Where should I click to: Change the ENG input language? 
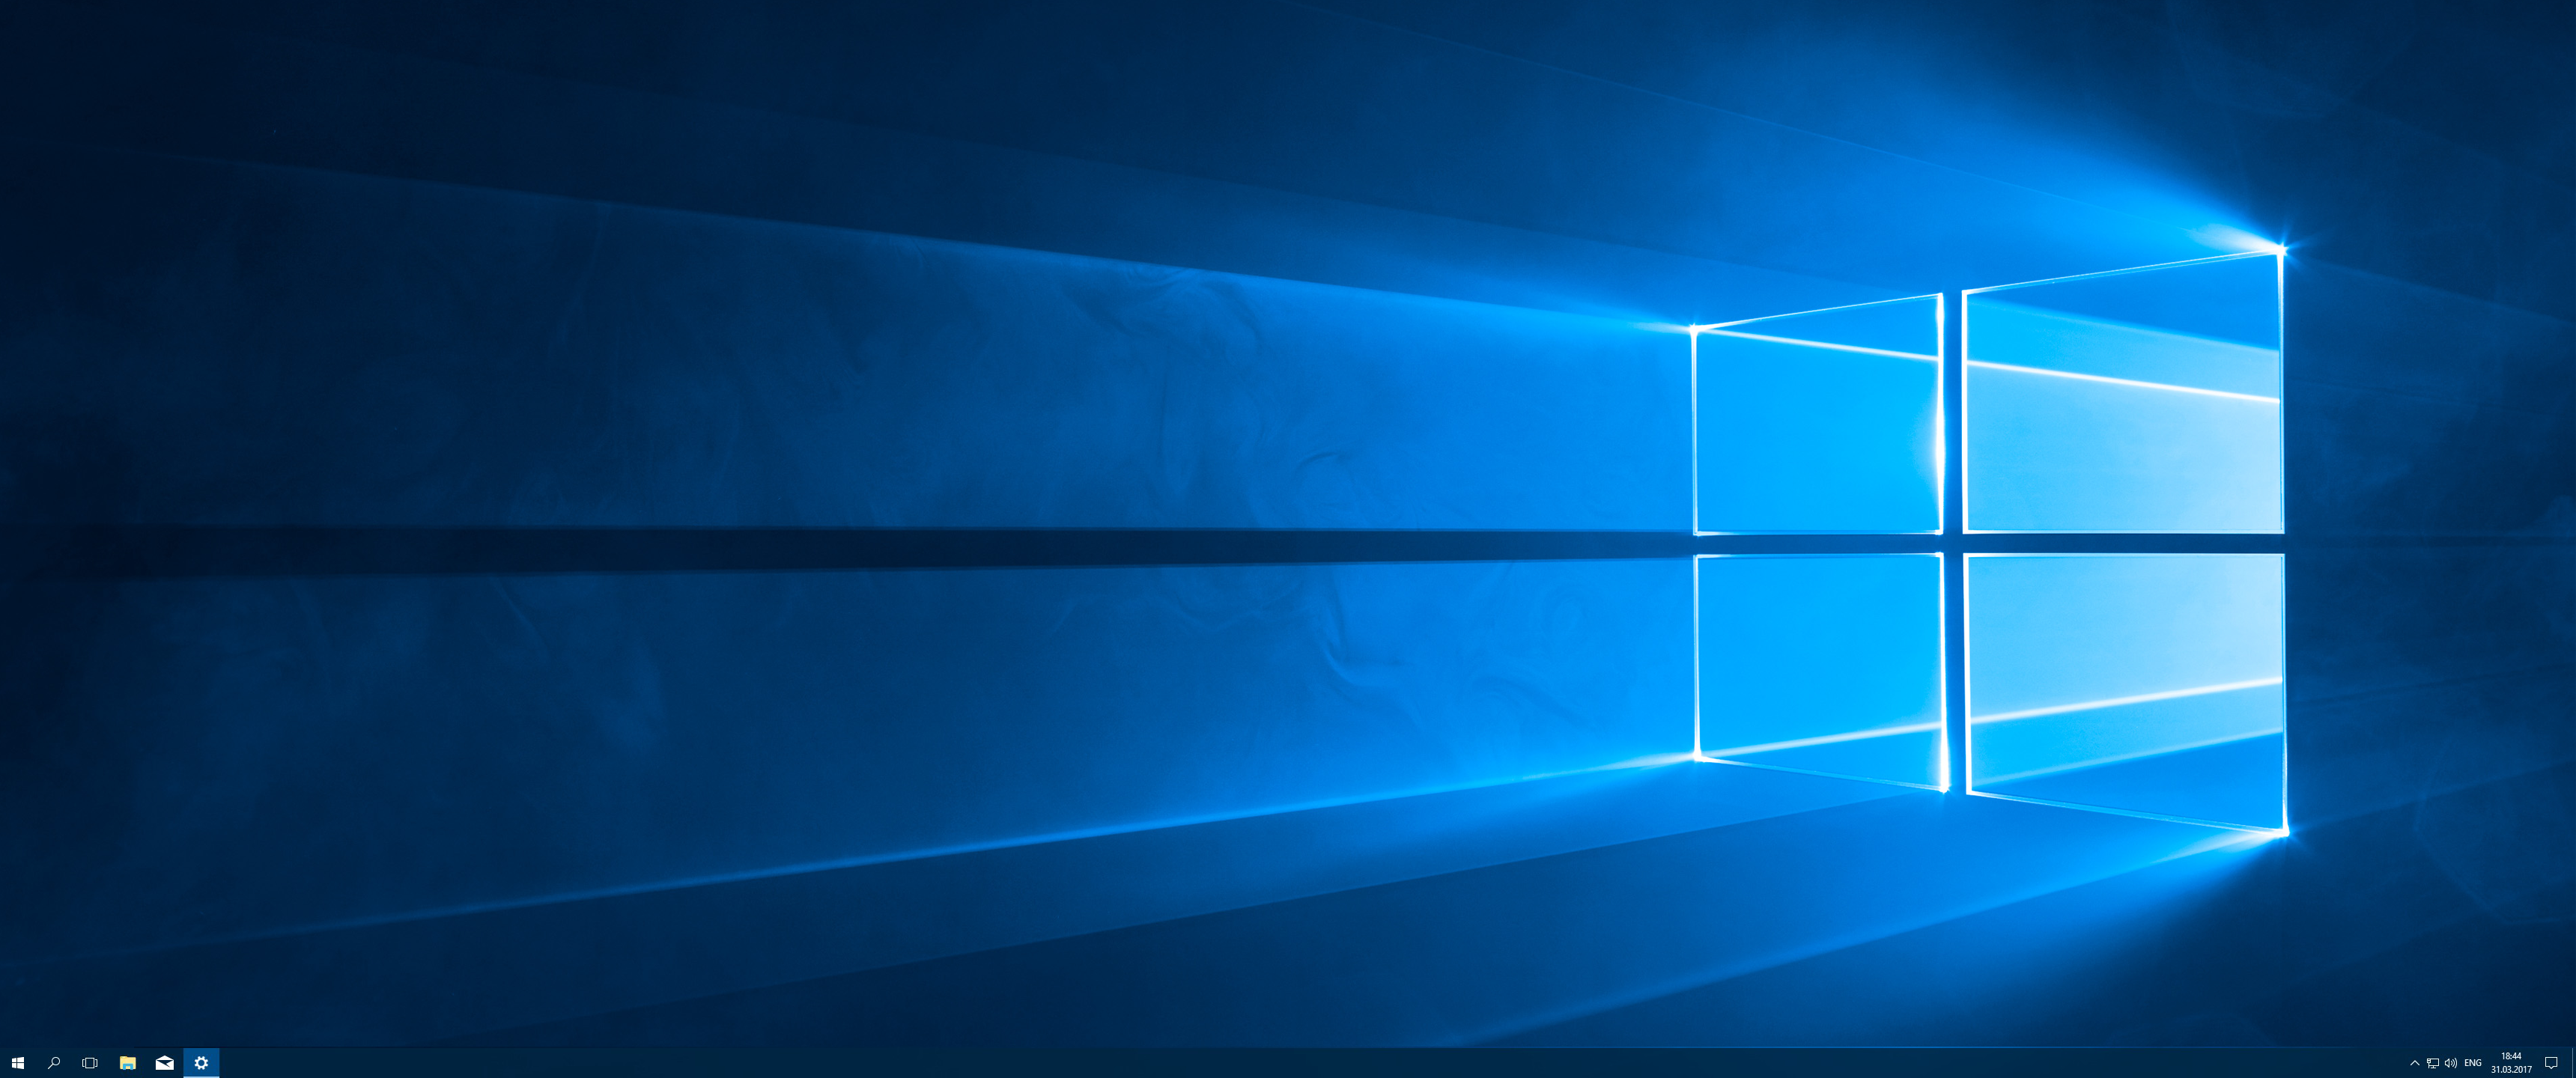[x=2473, y=1063]
